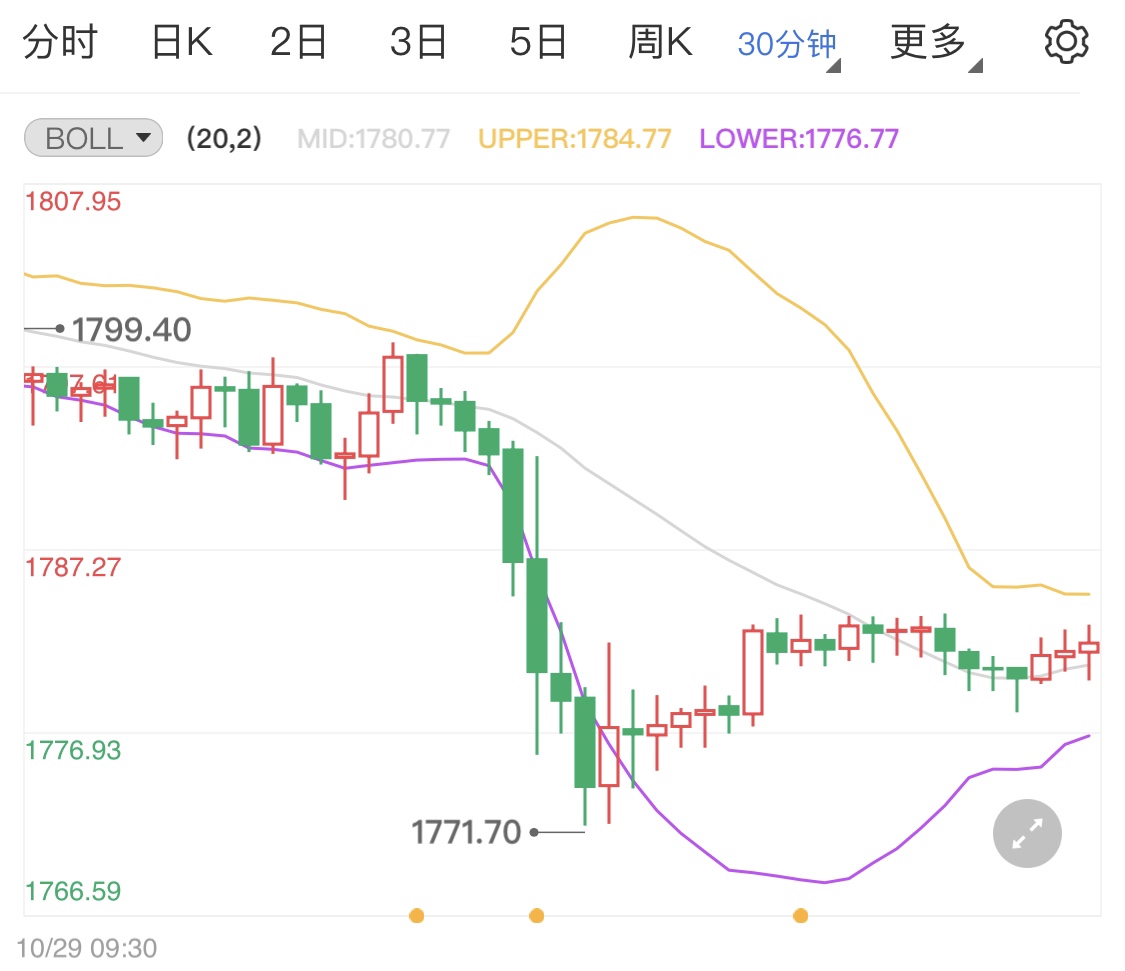Click the 1799.40 high price label

(x=131, y=330)
